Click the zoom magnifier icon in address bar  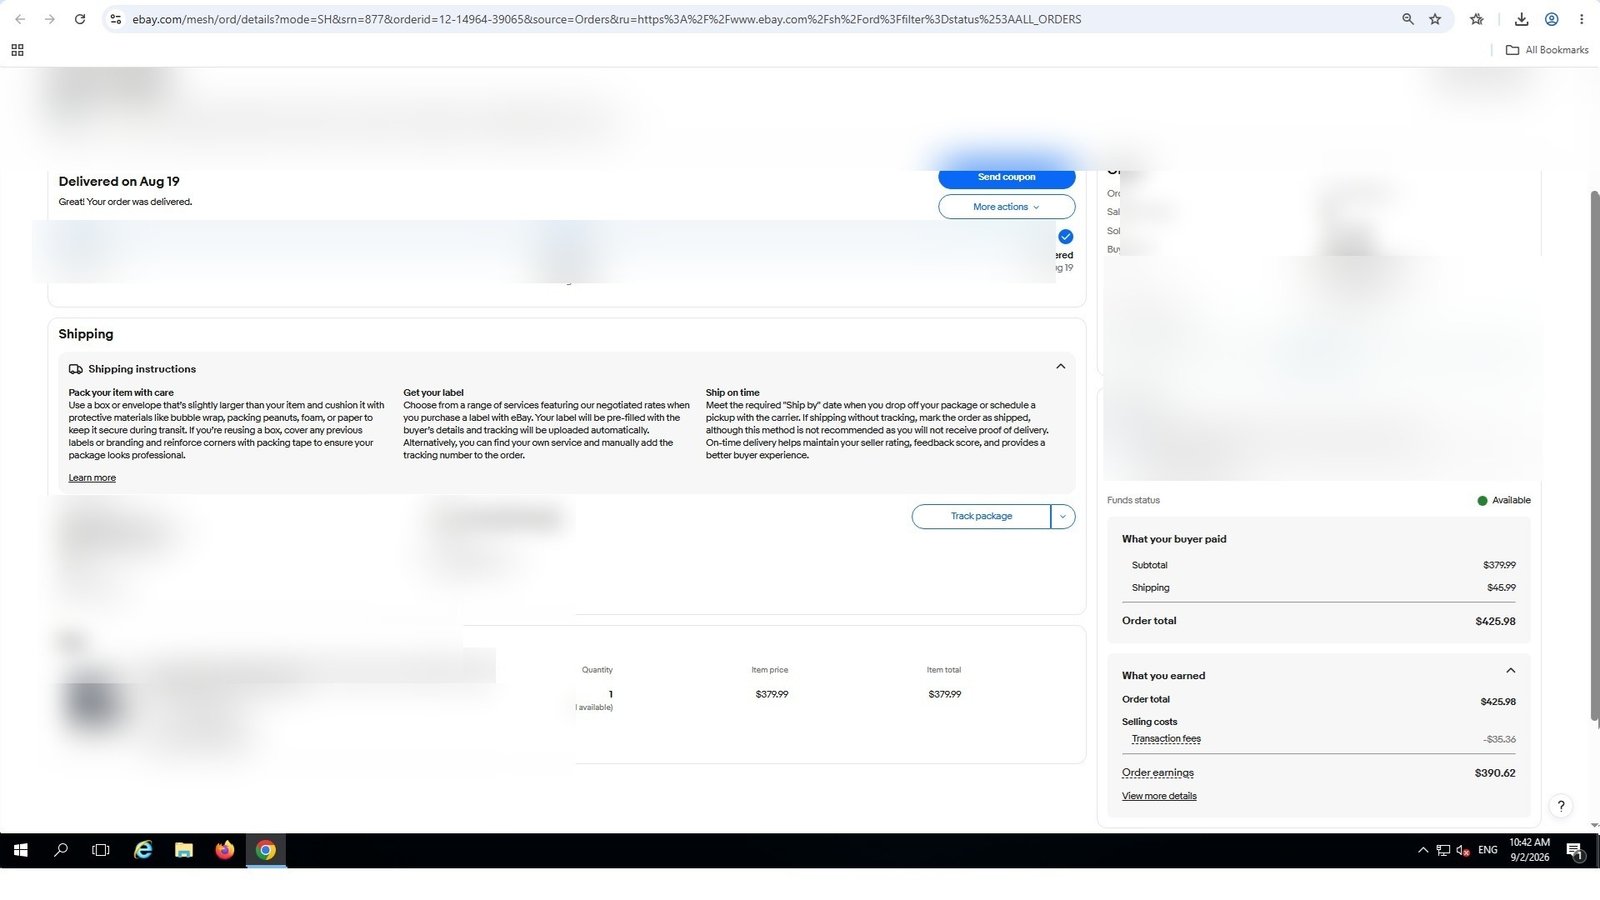tap(1408, 19)
